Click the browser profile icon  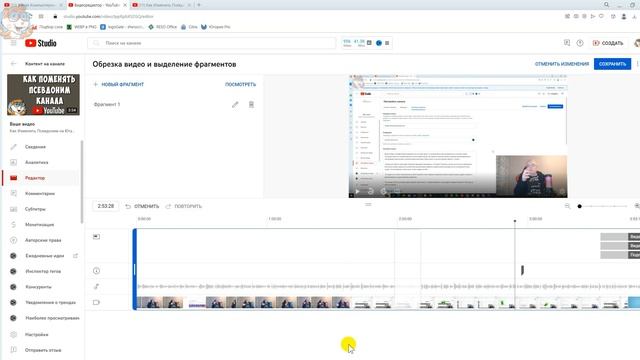click(x=624, y=16)
